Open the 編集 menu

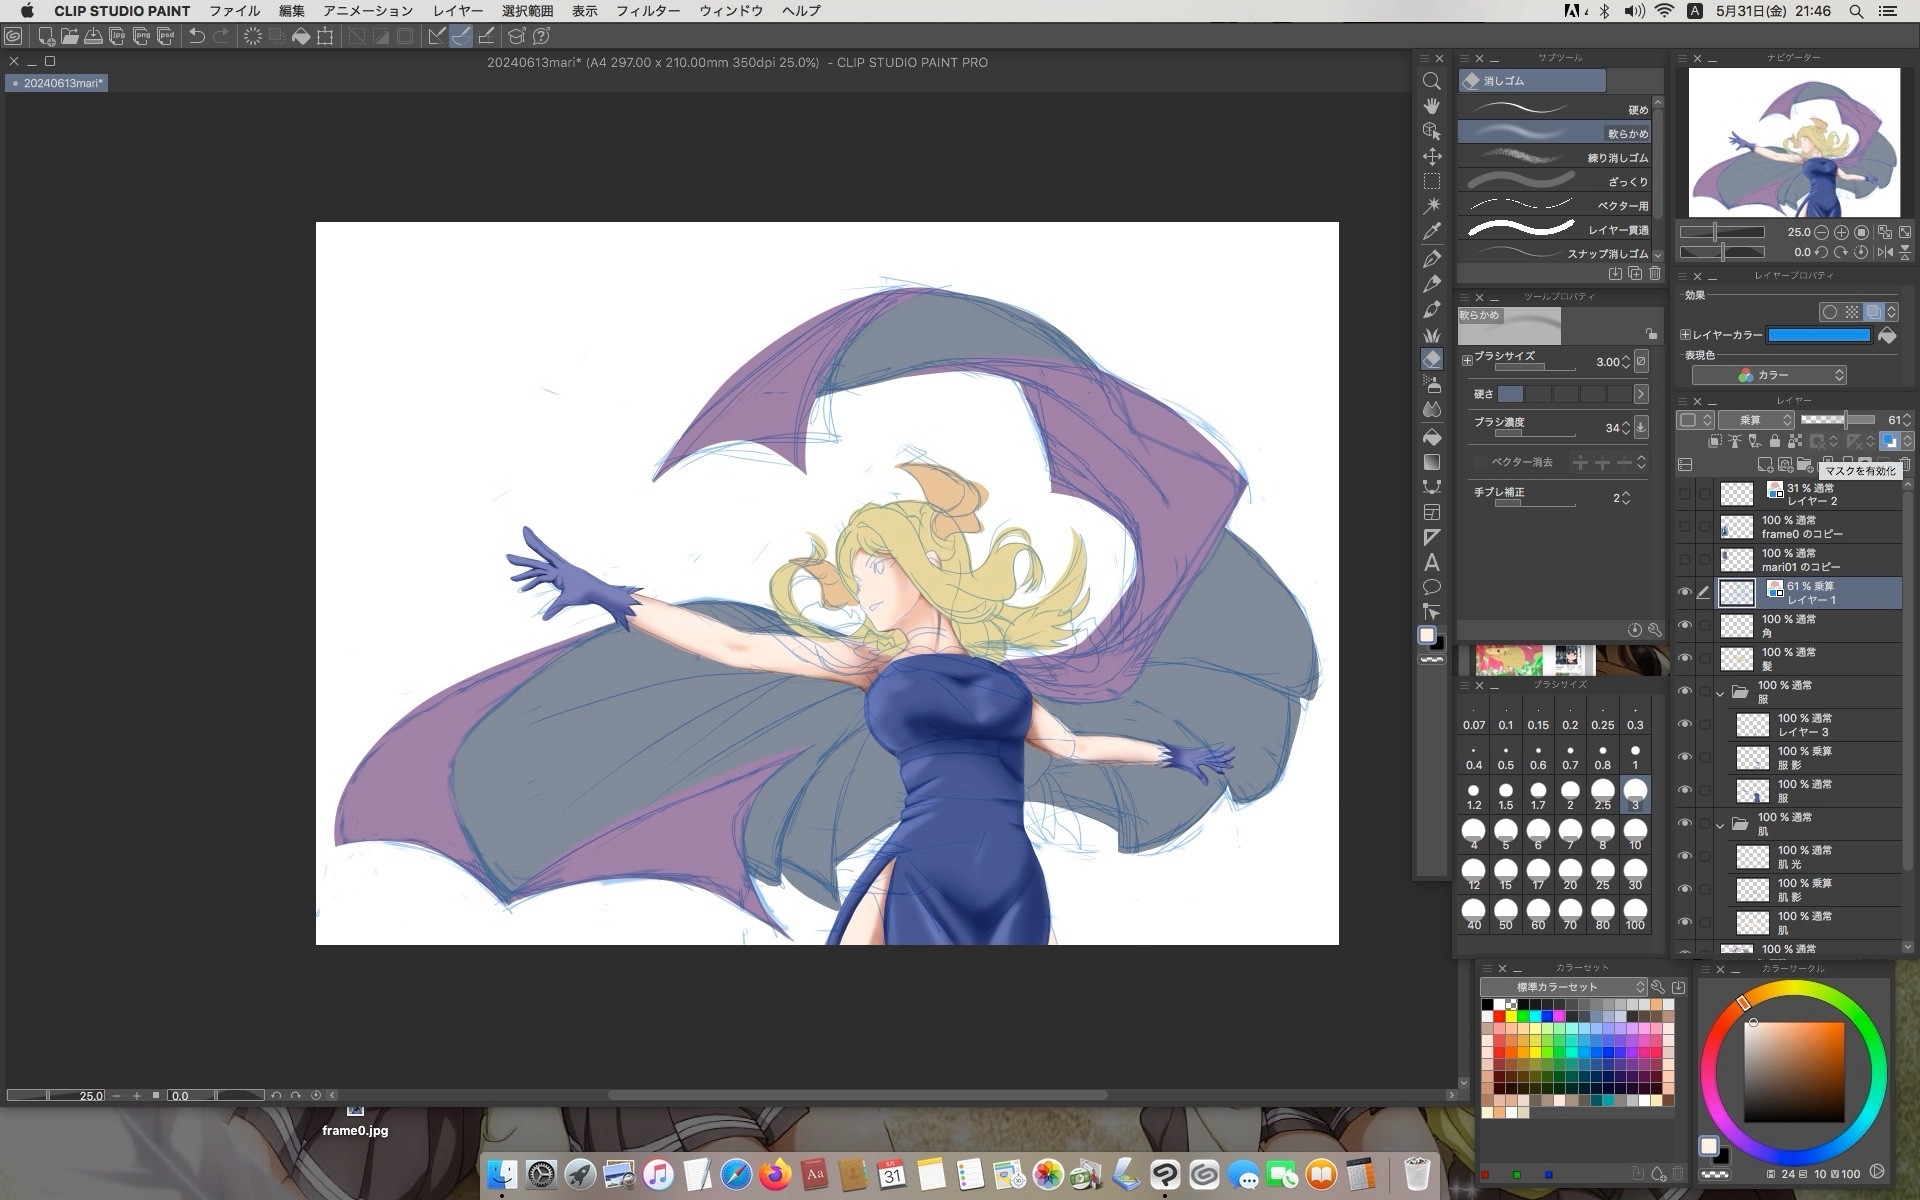point(291,11)
